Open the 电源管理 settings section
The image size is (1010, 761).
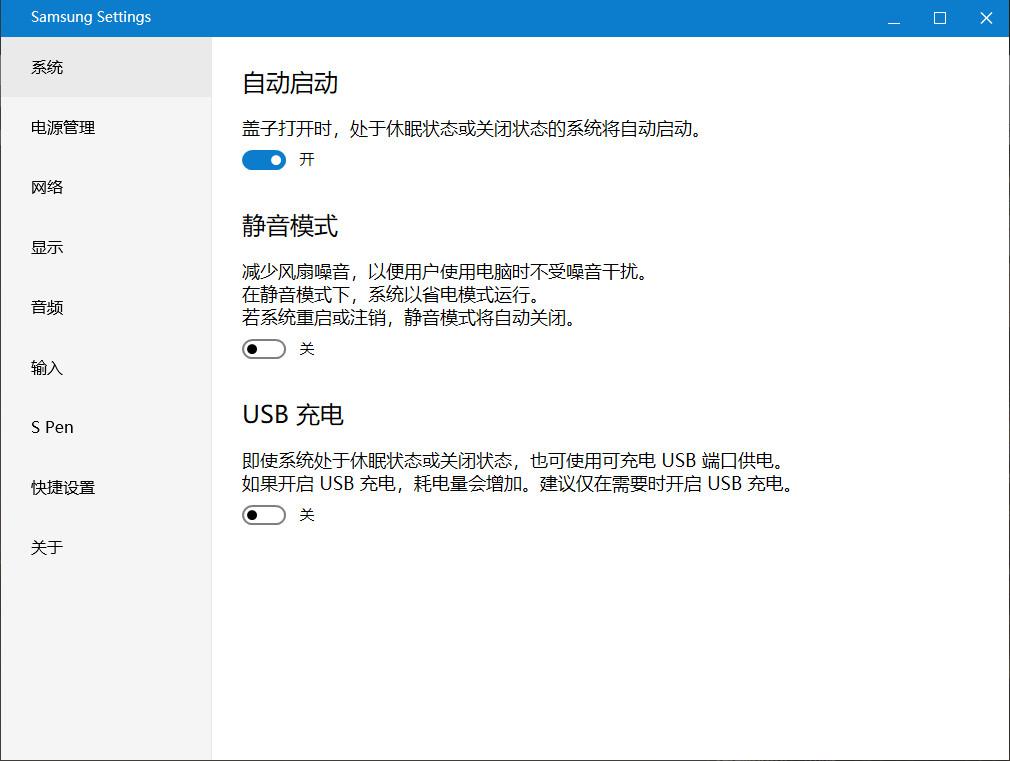tap(62, 127)
